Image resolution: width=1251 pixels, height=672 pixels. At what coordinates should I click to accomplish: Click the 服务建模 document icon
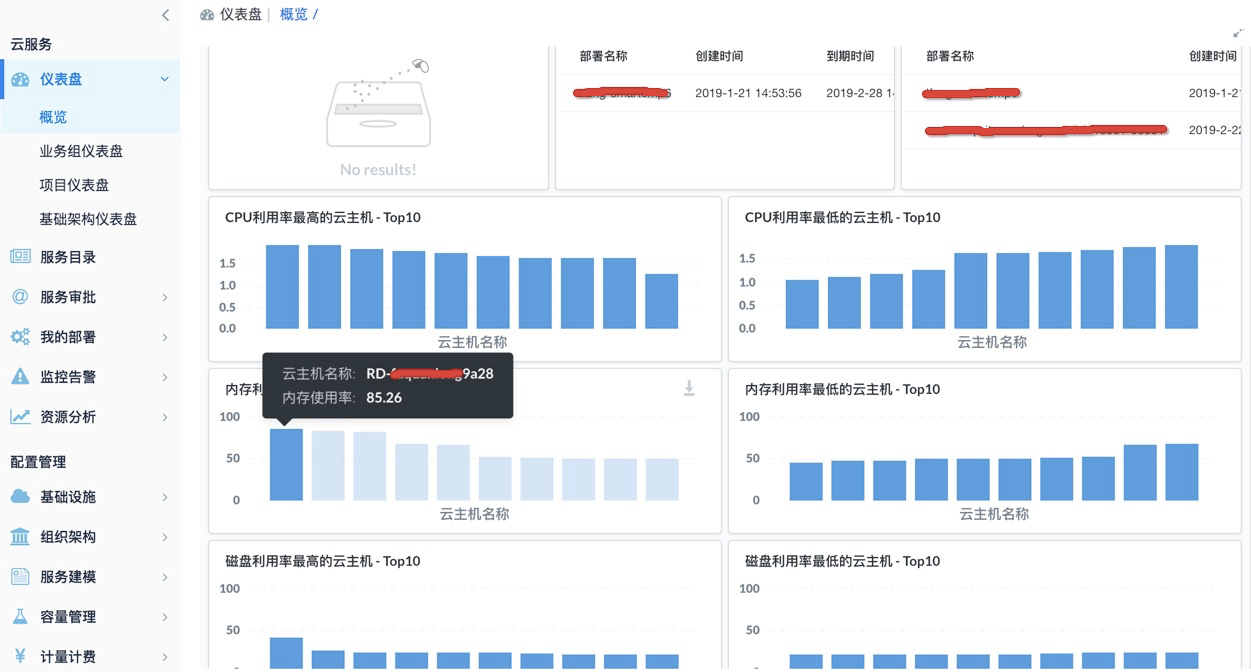click(x=20, y=577)
